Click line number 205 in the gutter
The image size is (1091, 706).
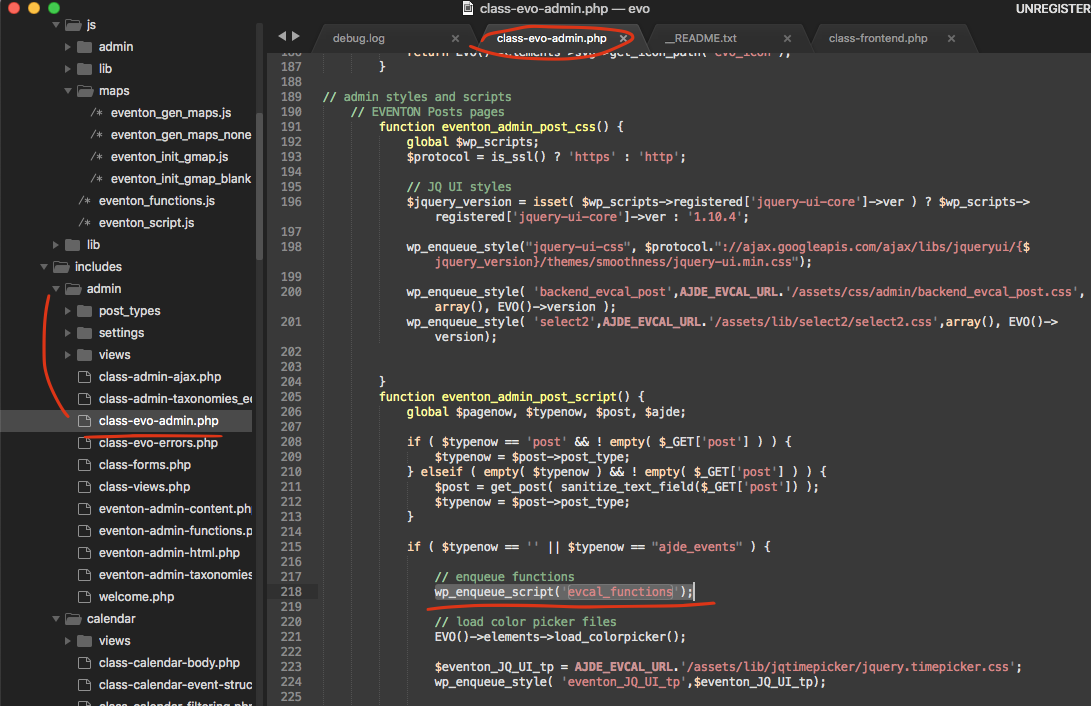coord(291,397)
